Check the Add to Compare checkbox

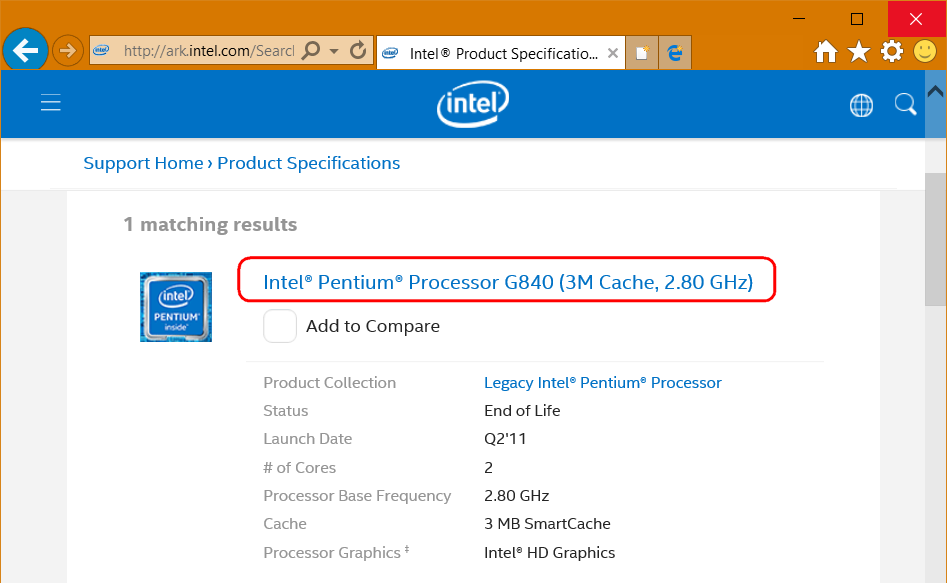point(280,326)
